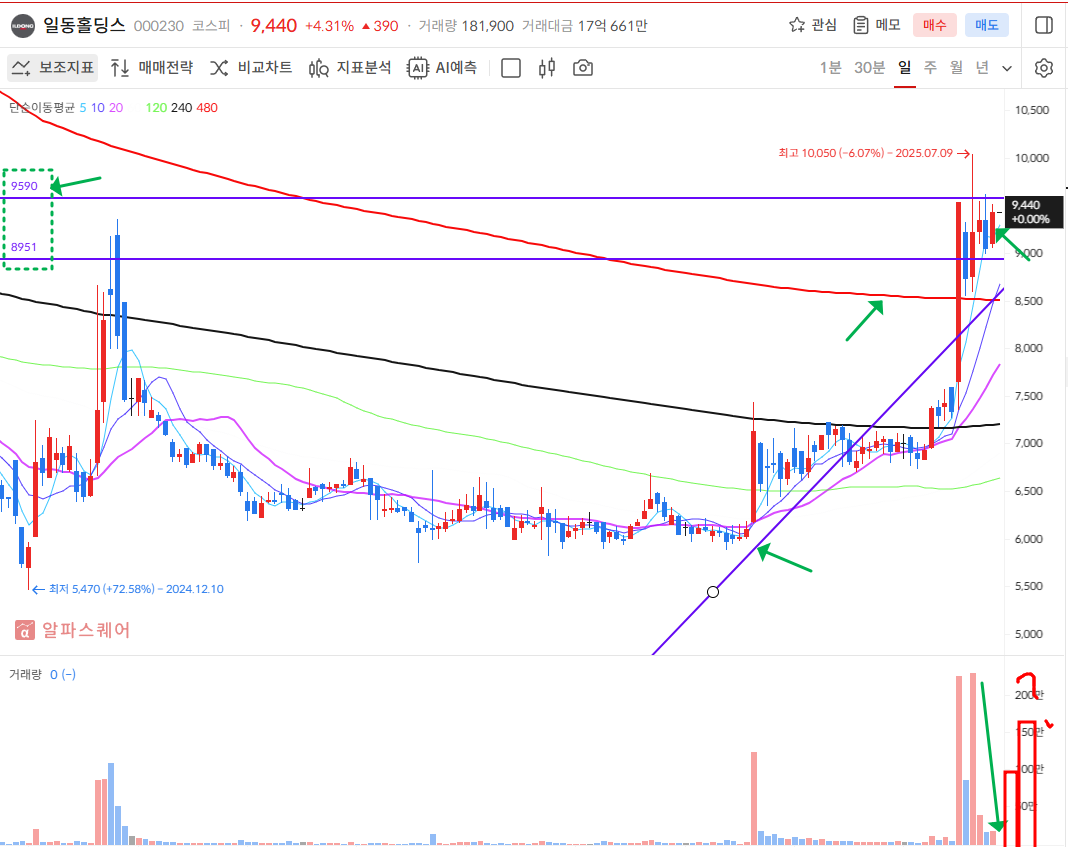Image resolution: width=1068 pixels, height=847 pixels.
Task: Click the 9590 horizontal line label
Action: coord(24,186)
